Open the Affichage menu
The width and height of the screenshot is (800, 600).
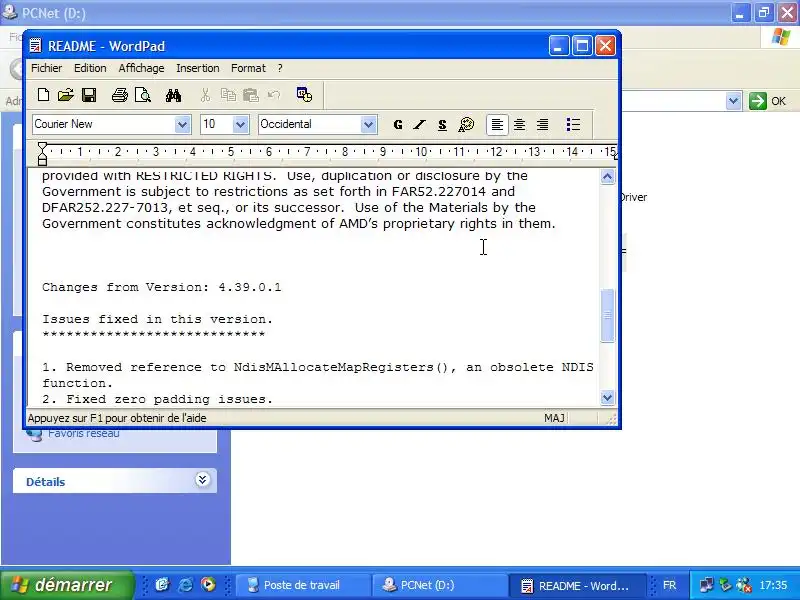pyautogui.click(x=141, y=68)
